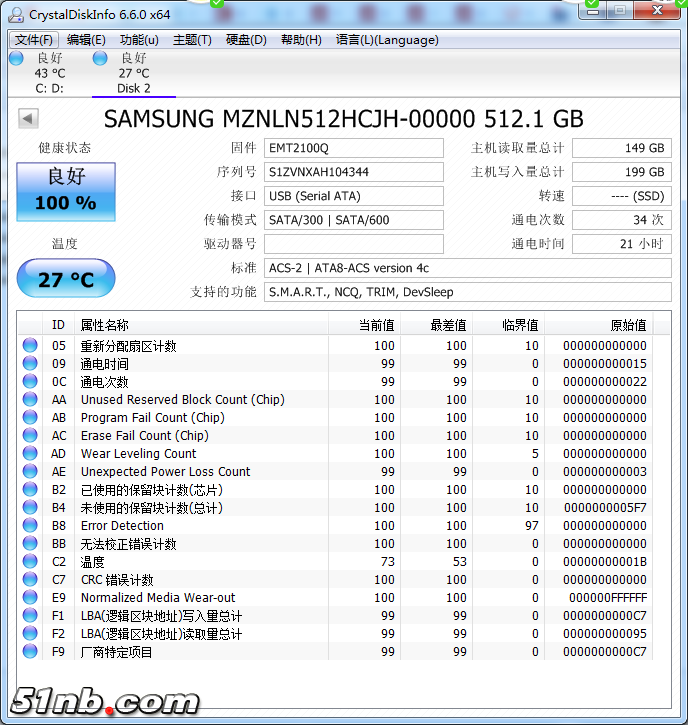688x725 pixels.
Task: Click the status icon beside Error Detection
Action: (x=30, y=526)
